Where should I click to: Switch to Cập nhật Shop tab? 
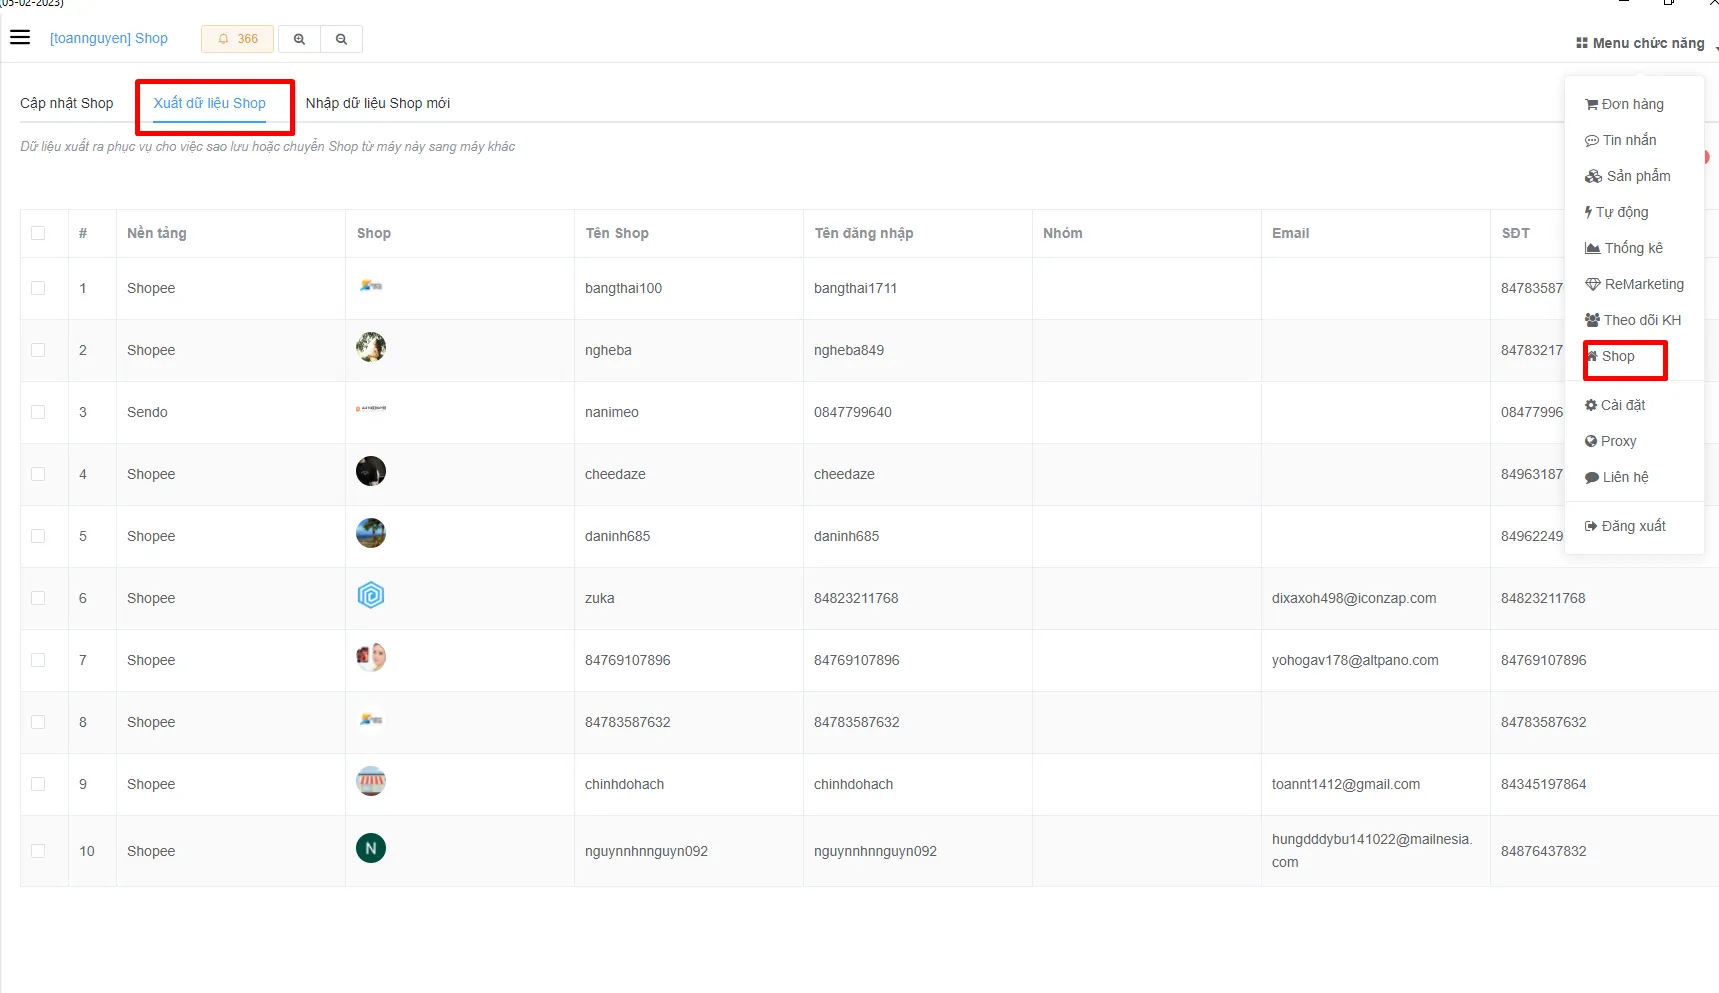pyautogui.click(x=67, y=103)
